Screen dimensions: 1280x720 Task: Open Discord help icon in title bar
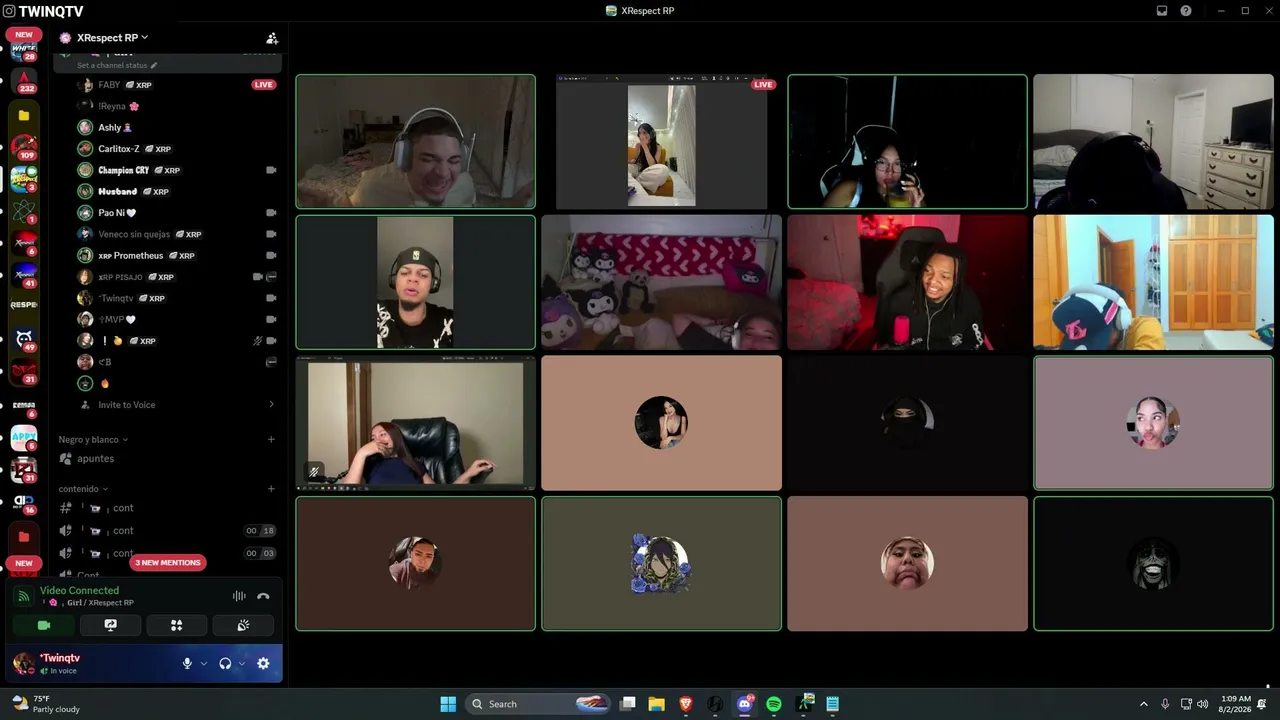pyautogui.click(x=1186, y=11)
